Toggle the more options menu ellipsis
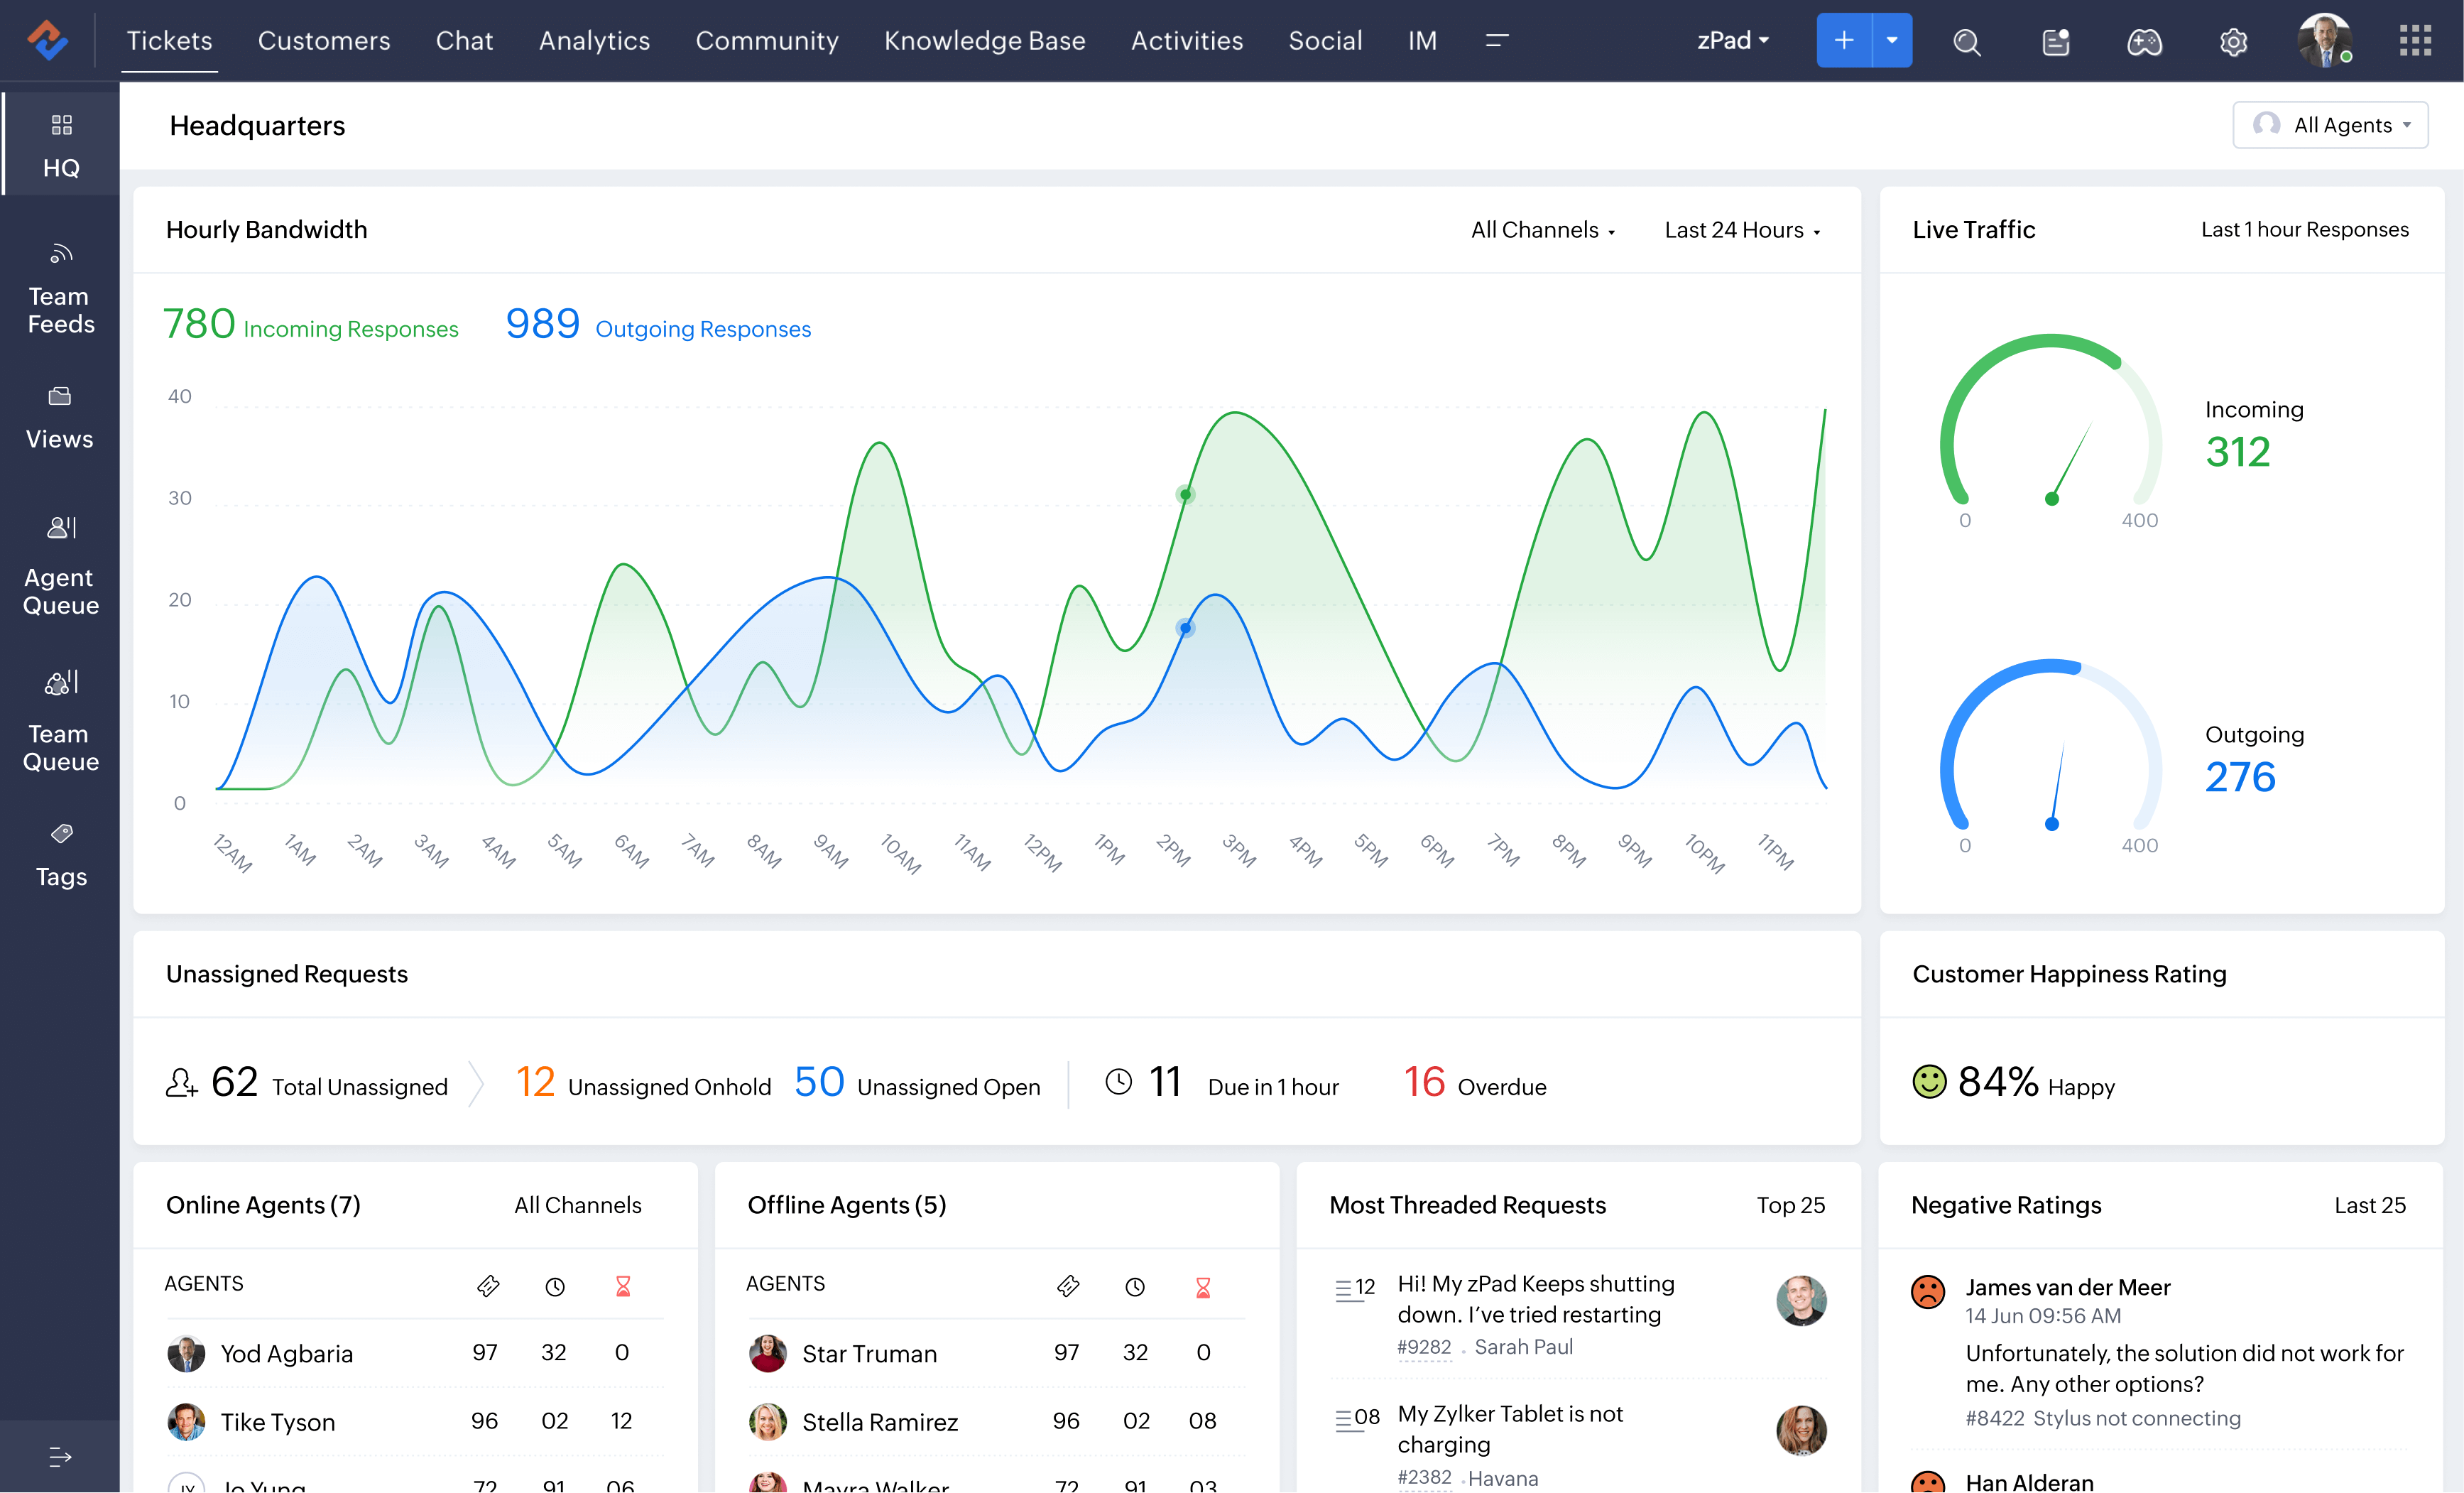The width and height of the screenshot is (2464, 1493). 1496,39
